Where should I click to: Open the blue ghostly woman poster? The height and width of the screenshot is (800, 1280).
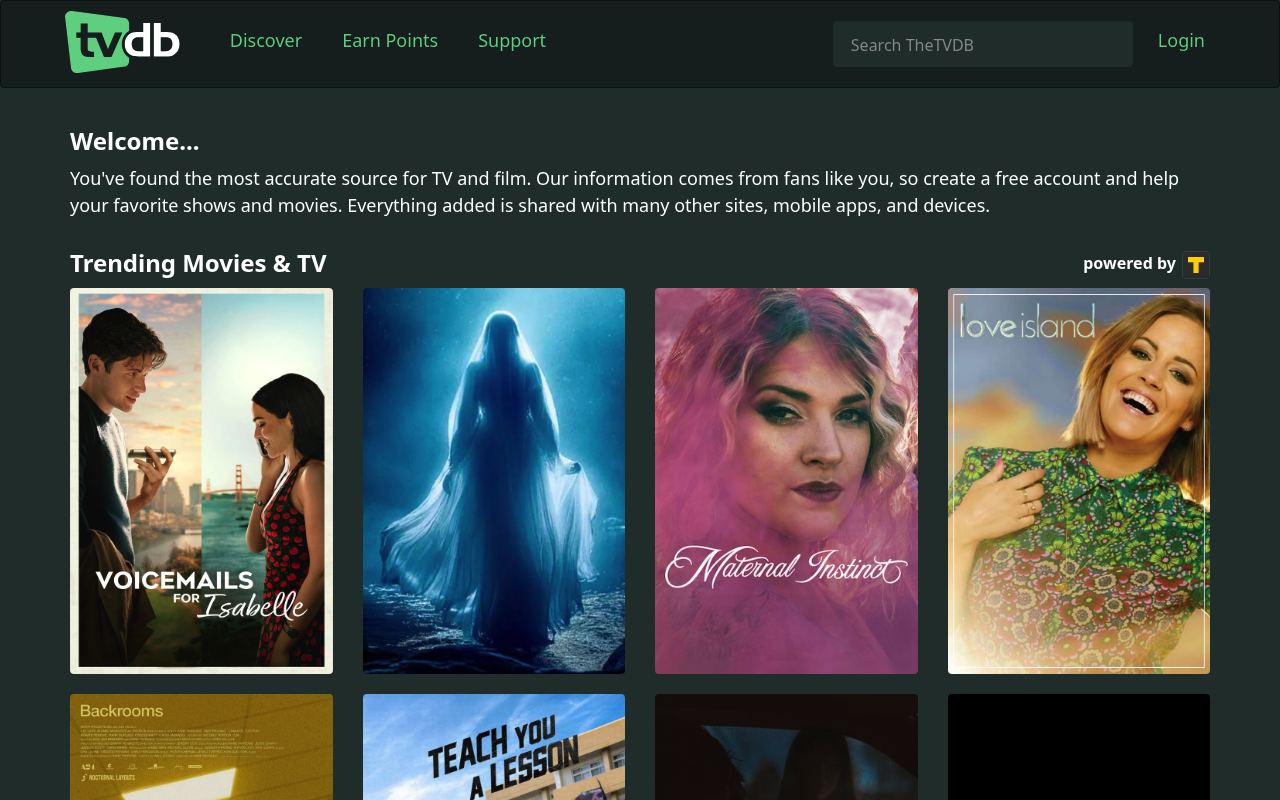[x=494, y=481]
